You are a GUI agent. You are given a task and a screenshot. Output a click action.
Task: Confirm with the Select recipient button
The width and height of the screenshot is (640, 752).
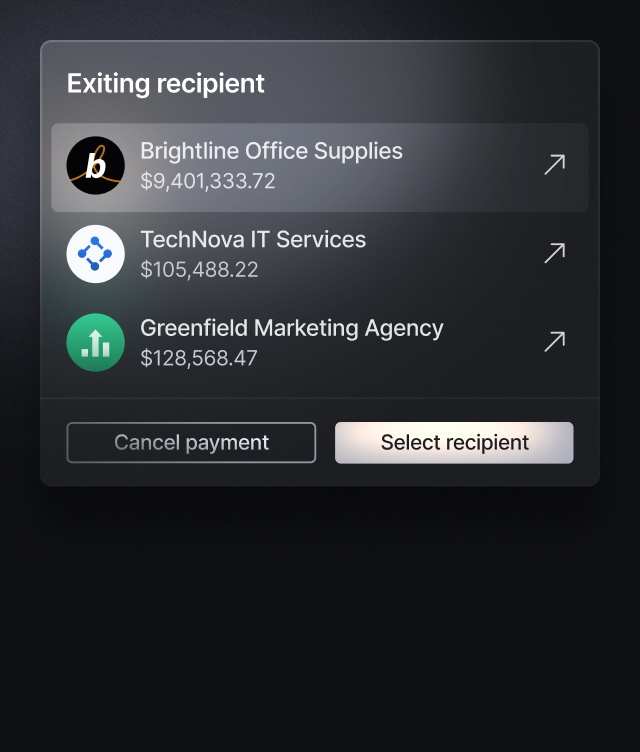pos(454,443)
